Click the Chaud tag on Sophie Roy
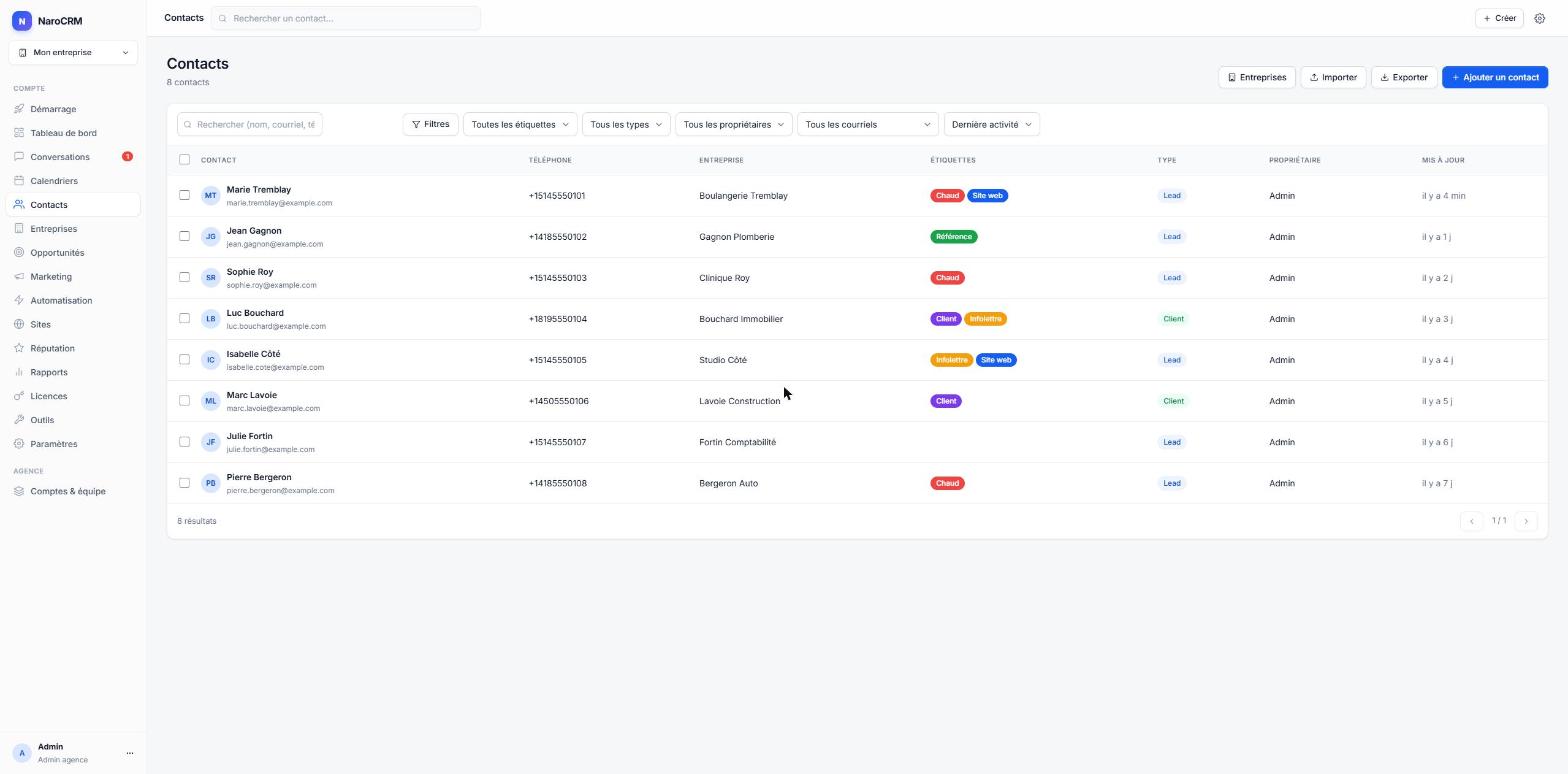 tap(947, 278)
